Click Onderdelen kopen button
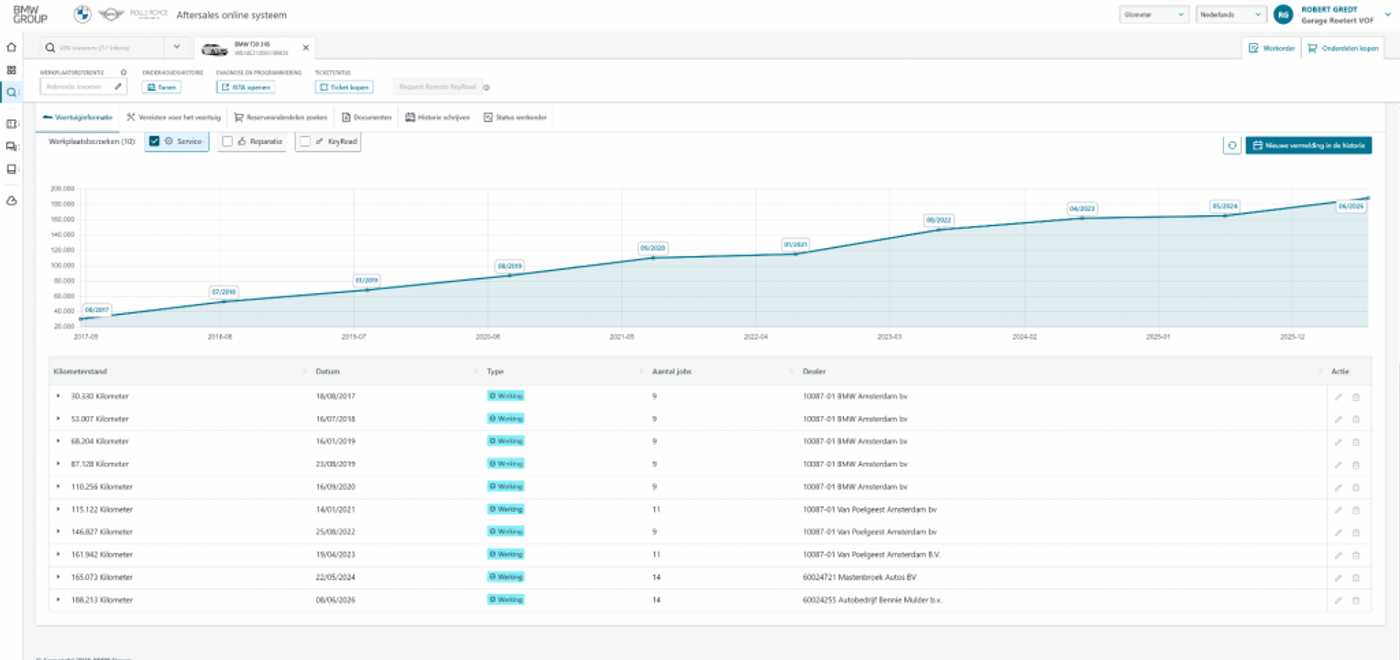This screenshot has width=1400, height=660. 1343,47
